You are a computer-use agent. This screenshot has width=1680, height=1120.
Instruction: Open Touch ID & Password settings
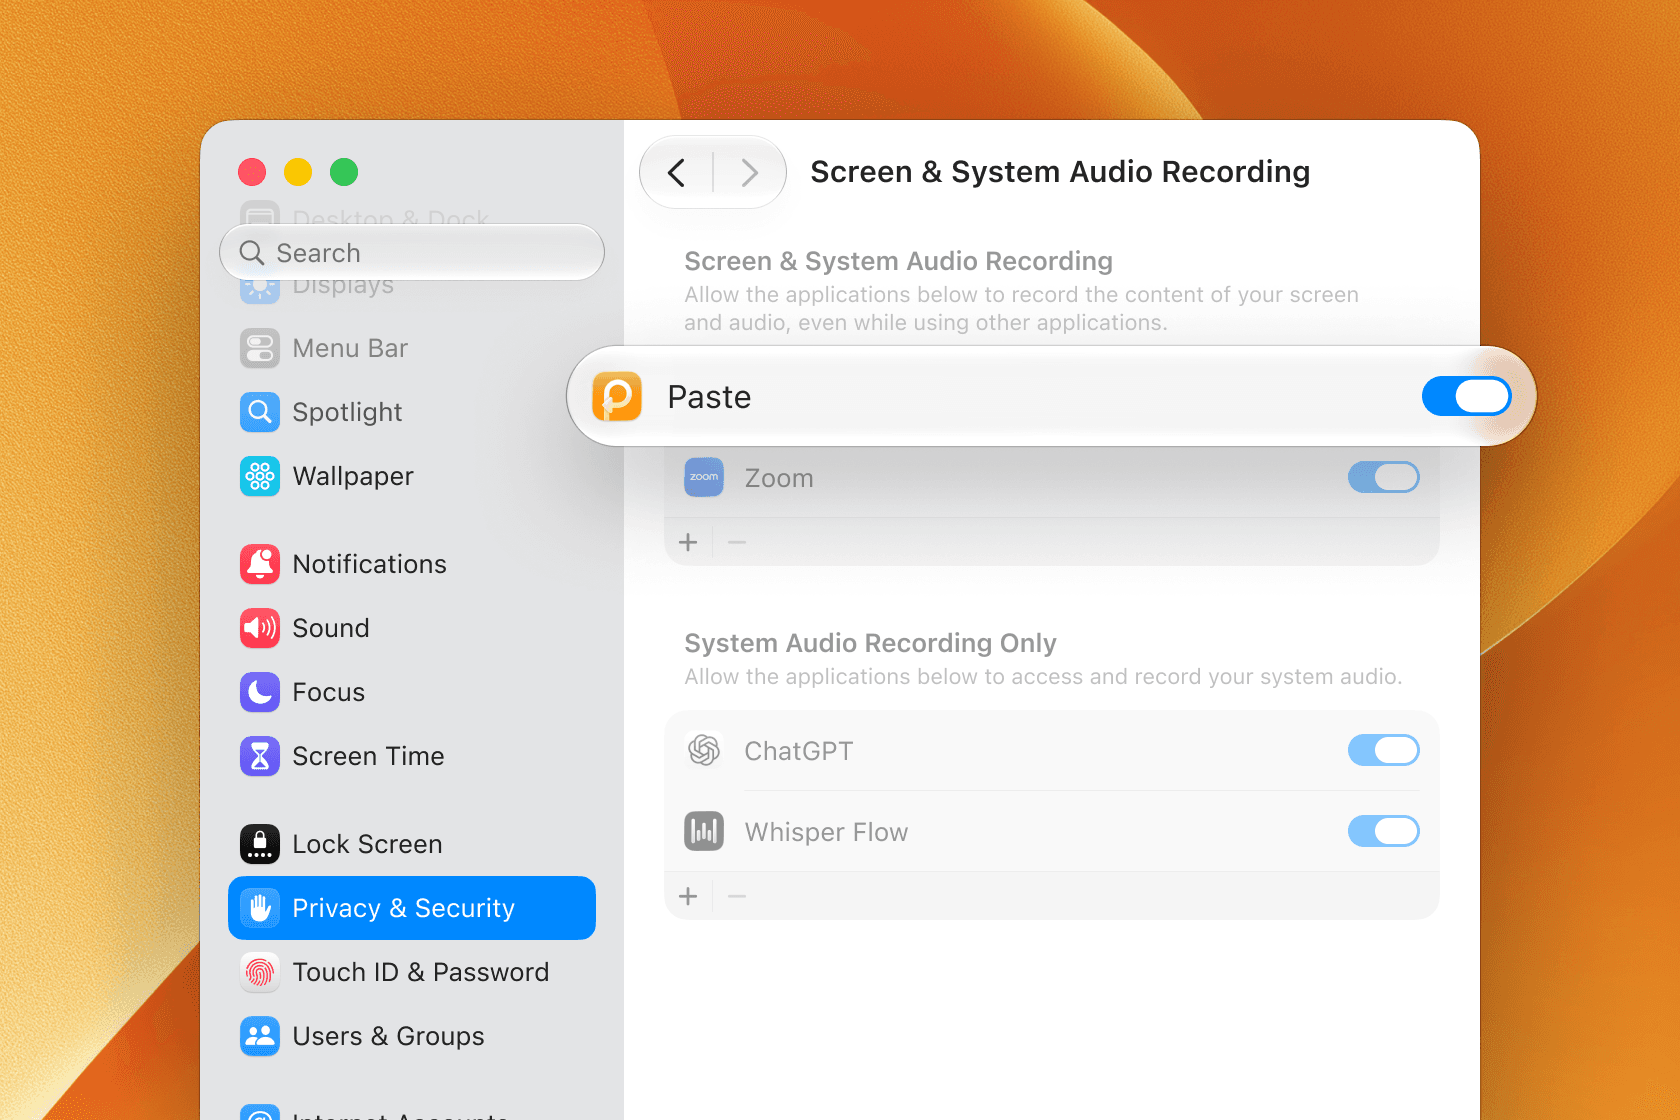pyautogui.click(x=412, y=972)
